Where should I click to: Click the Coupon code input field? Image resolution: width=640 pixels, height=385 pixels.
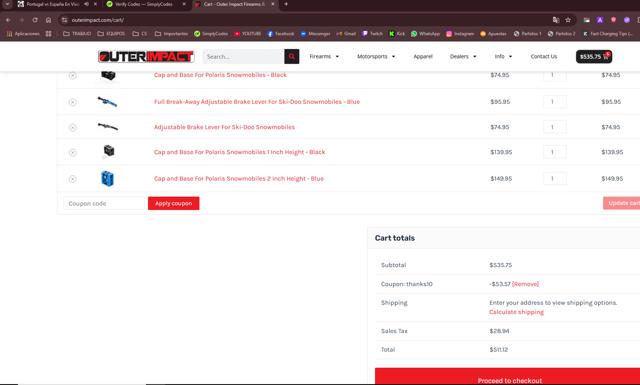[x=104, y=203]
